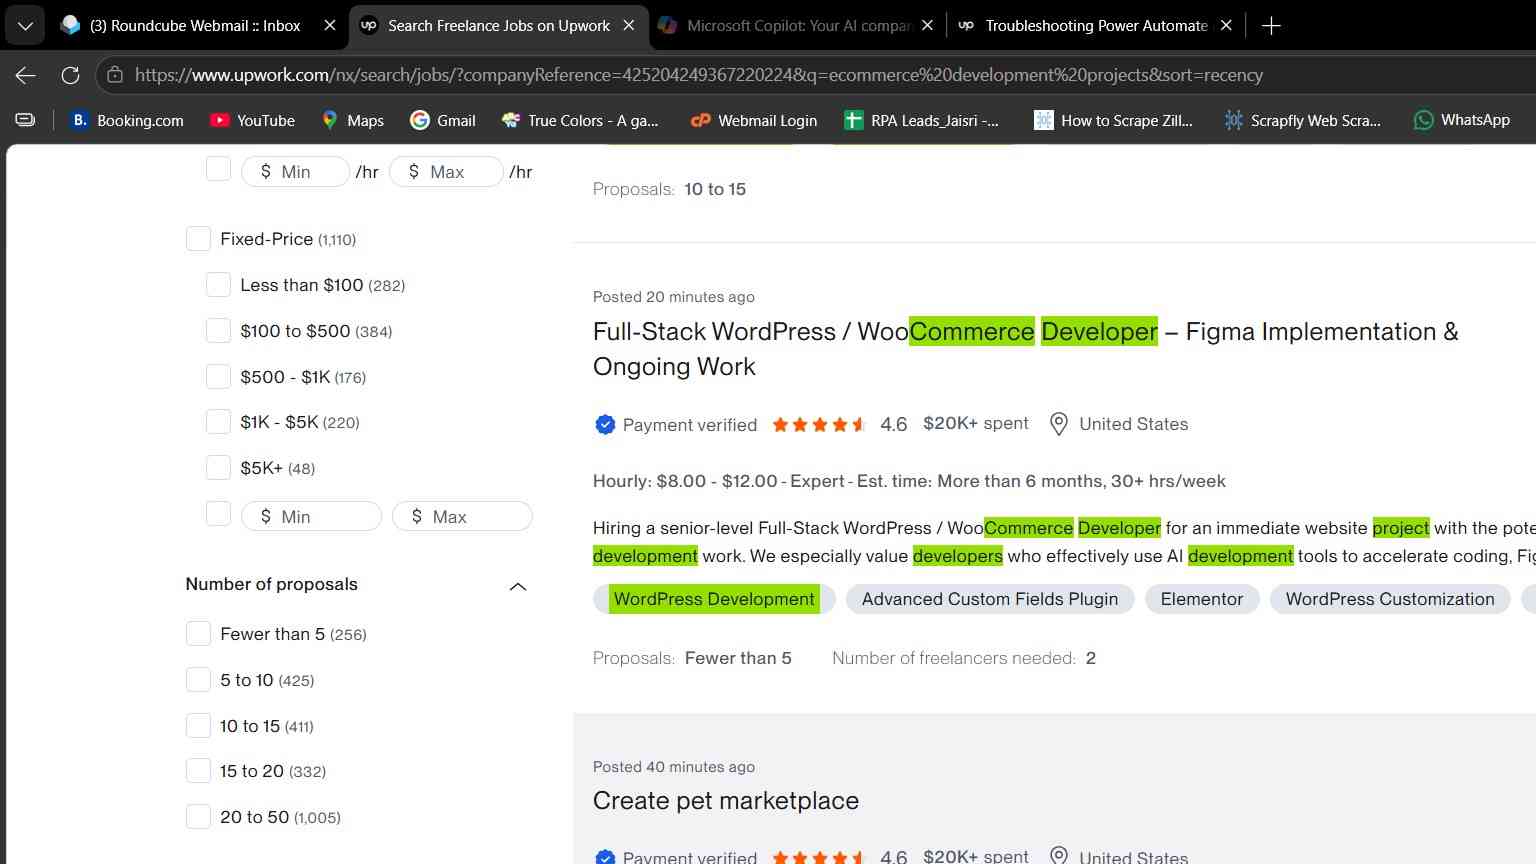
Task: Open the Gmail bookmark
Action: (443, 120)
